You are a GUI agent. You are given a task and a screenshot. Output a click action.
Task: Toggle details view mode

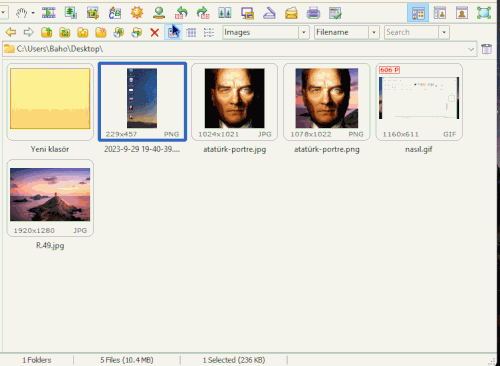click(191, 32)
